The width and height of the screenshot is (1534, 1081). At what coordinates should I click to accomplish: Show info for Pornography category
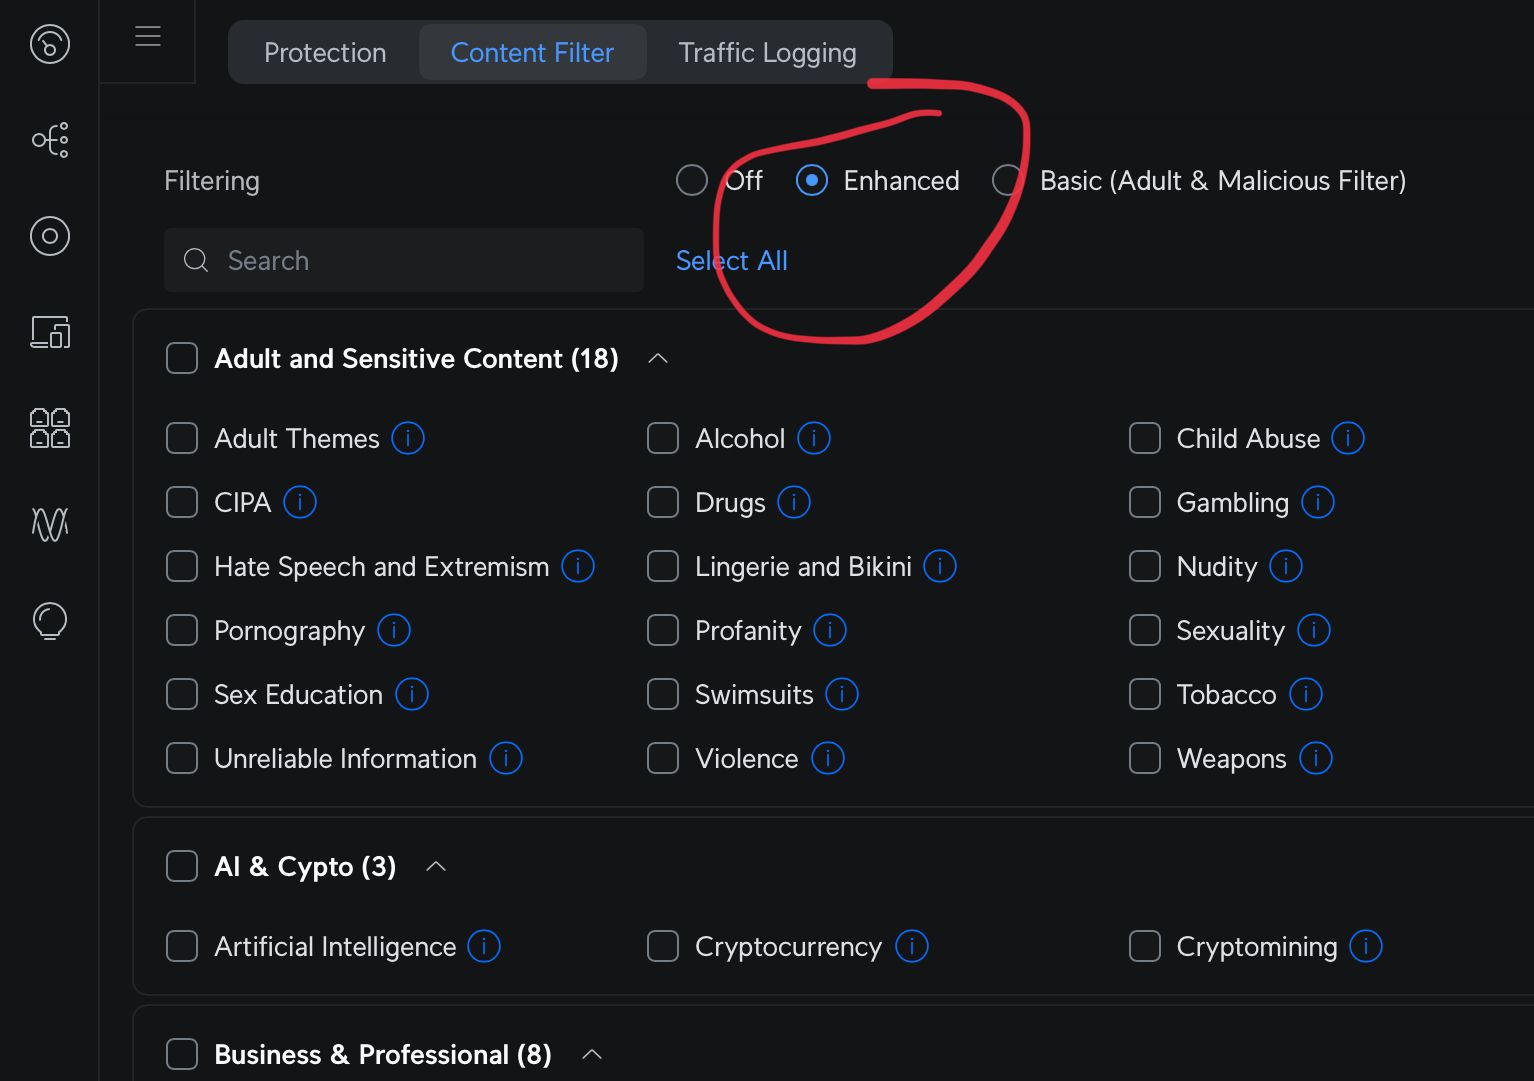[x=394, y=631]
